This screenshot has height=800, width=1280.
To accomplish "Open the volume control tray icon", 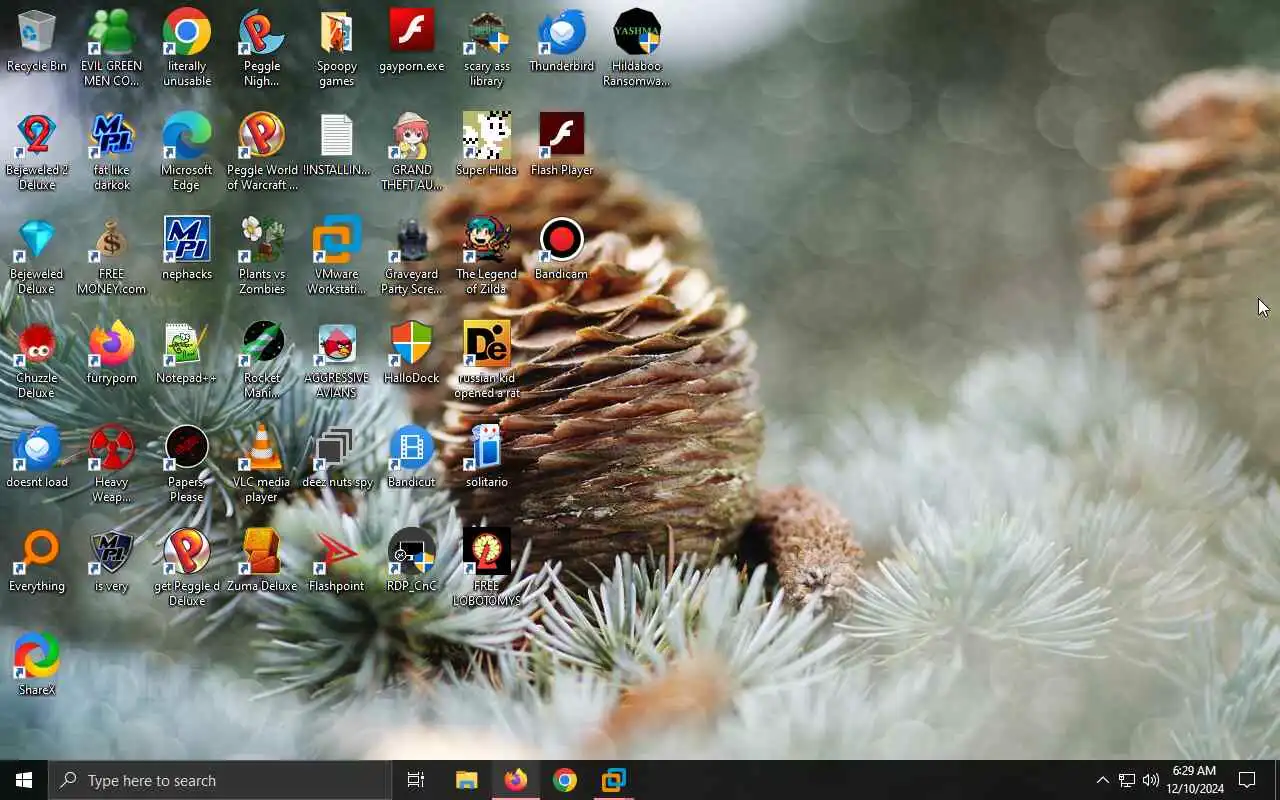I will pos(1151,780).
